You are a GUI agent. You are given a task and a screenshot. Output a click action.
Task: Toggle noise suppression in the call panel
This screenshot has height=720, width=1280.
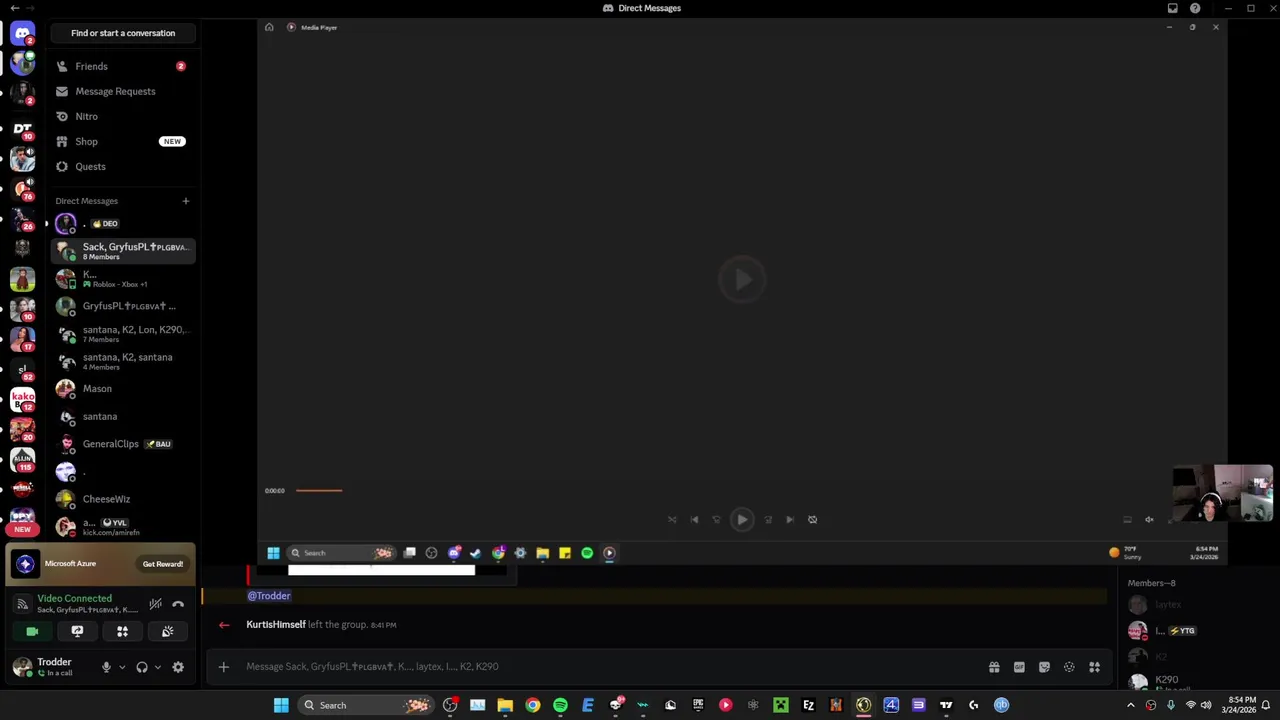(155, 604)
